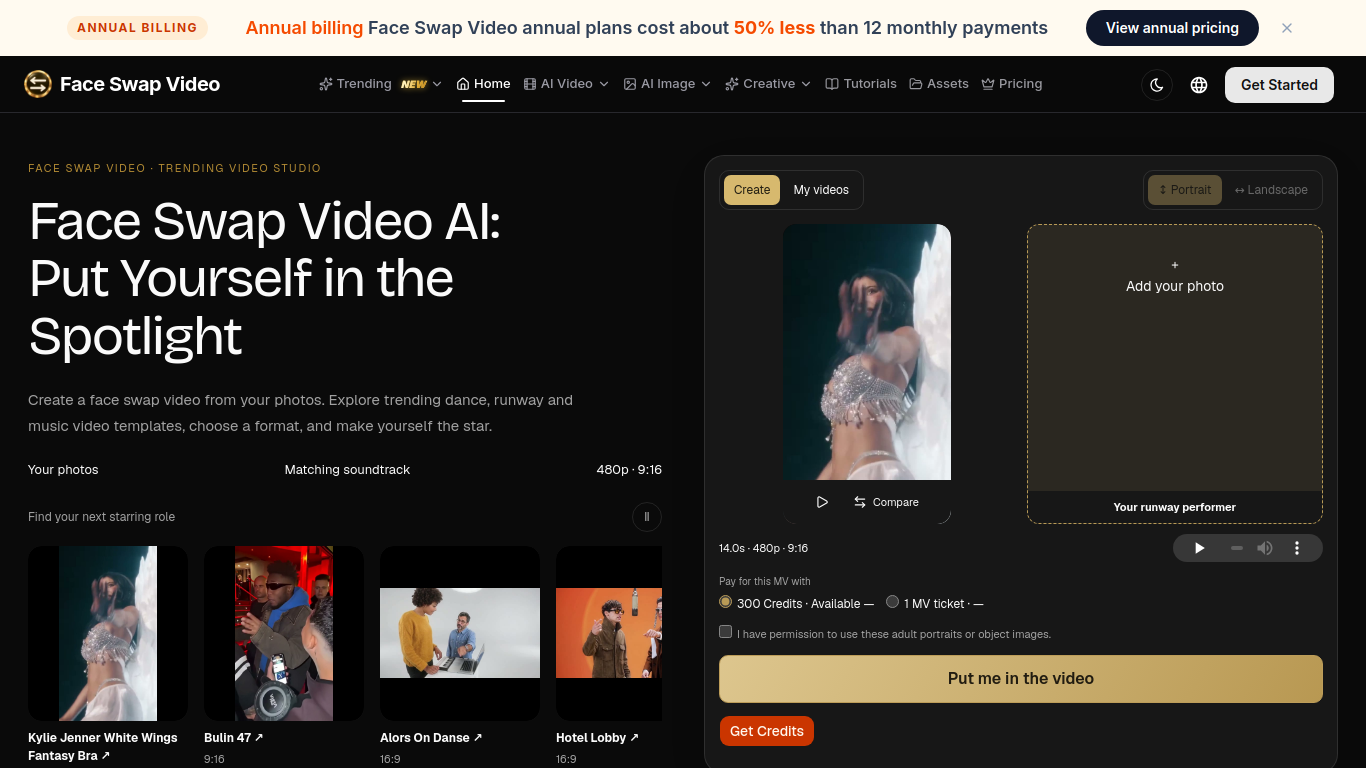
Task: Go to the Home nav item
Action: pos(484,84)
